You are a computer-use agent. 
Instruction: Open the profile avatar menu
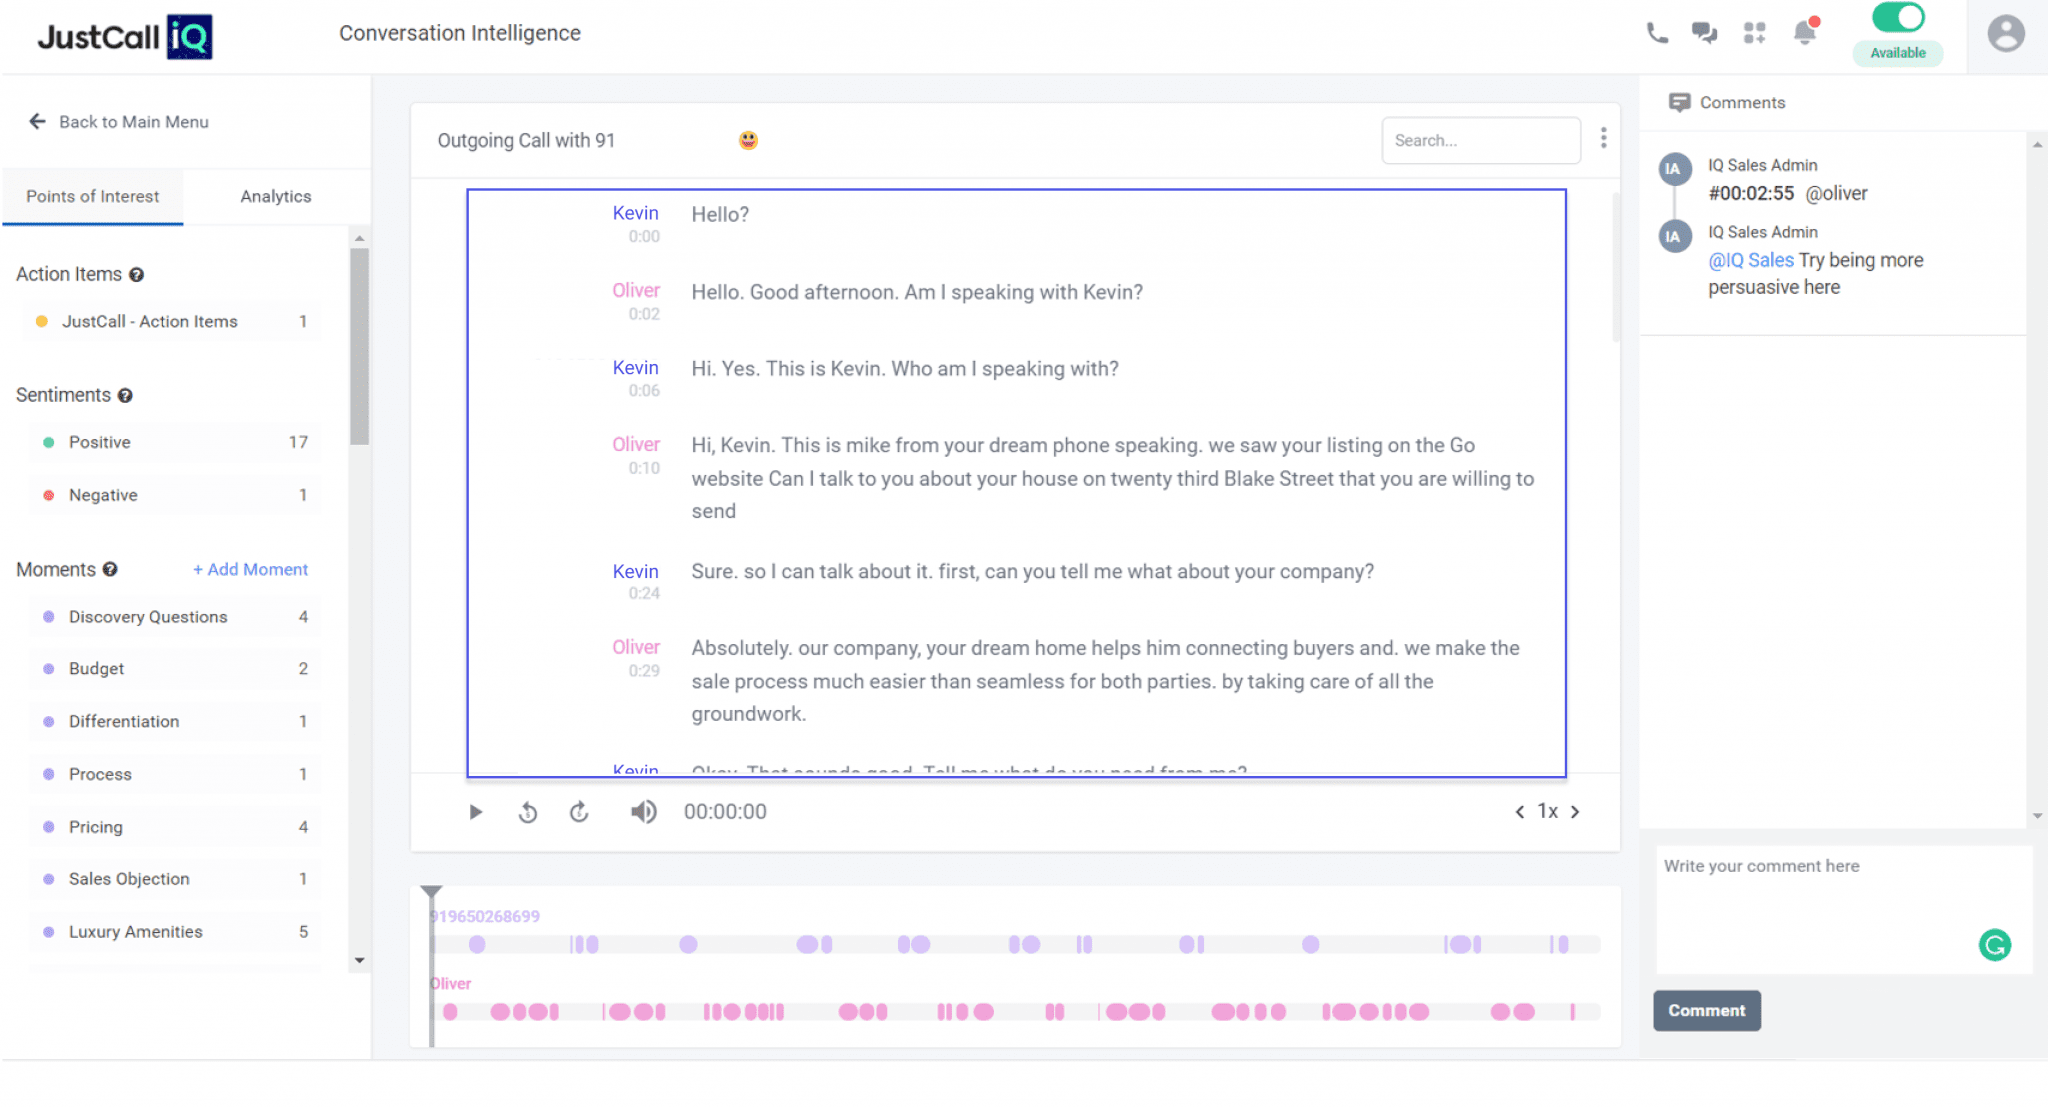pyautogui.click(x=2008, y=35)
